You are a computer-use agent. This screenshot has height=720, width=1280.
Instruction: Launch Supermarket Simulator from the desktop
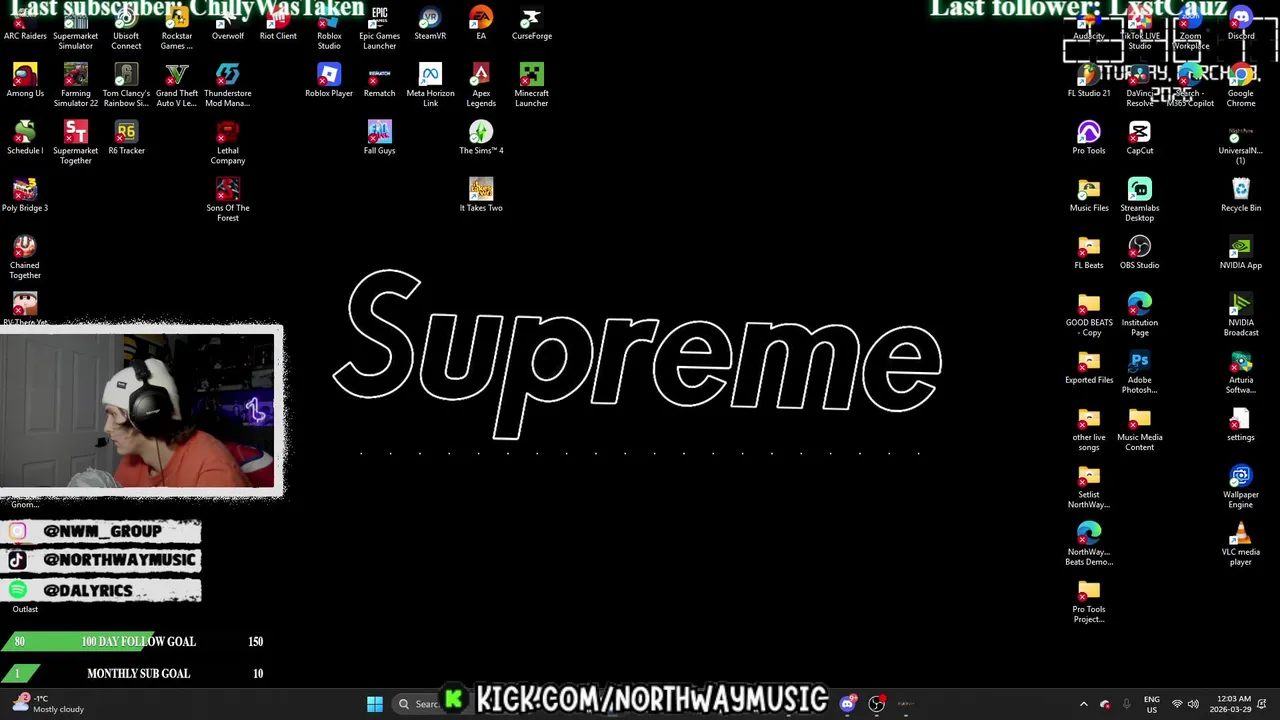76,29
